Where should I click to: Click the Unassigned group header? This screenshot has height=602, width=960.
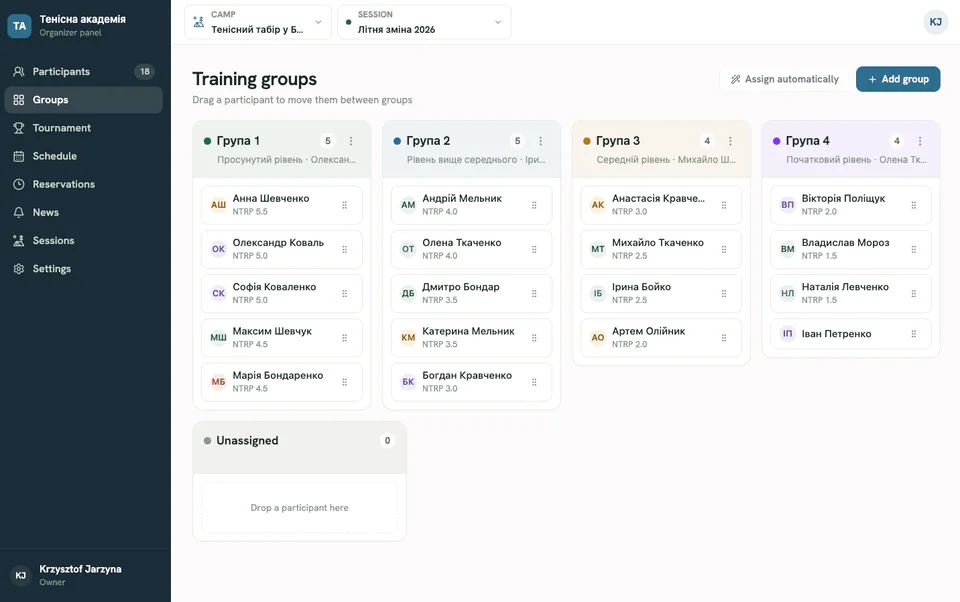pos(299,447)
